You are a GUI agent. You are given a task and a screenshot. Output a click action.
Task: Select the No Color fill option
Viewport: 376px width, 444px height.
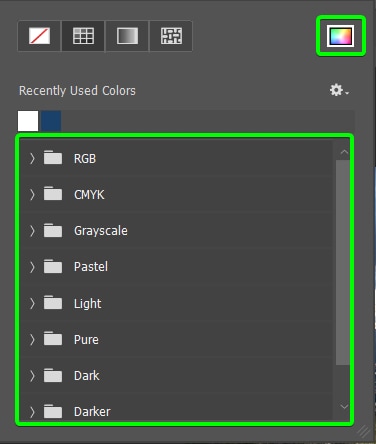39,36
